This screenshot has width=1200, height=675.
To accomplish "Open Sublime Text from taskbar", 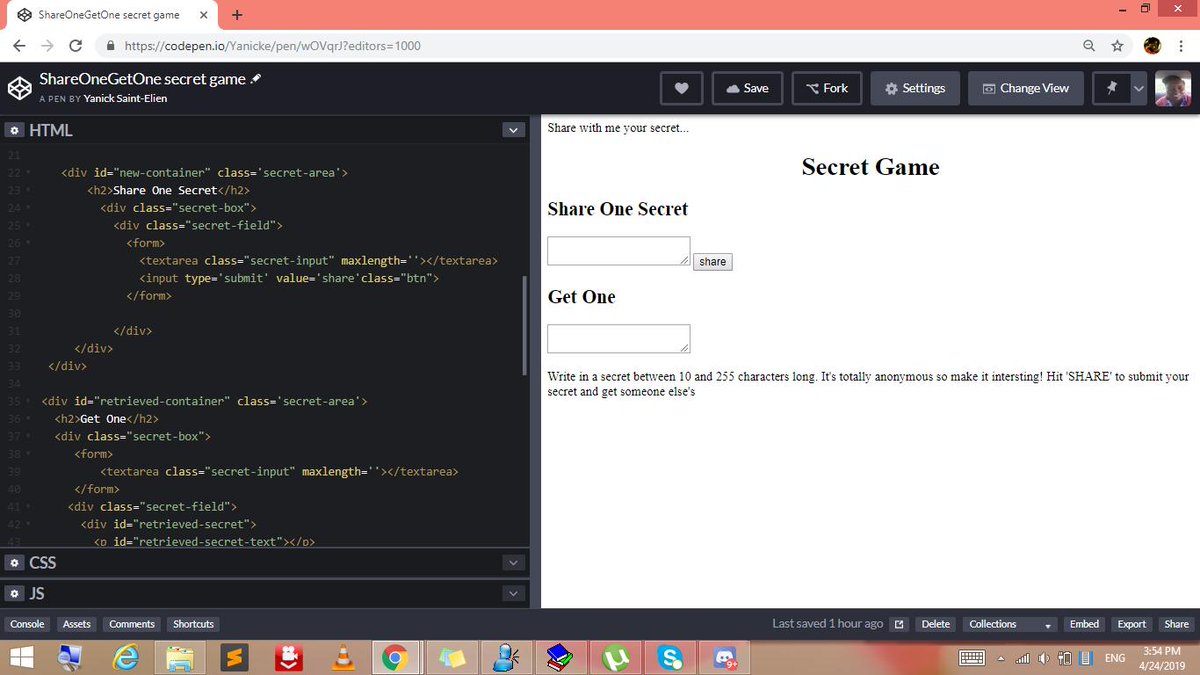I will (234, 657).
